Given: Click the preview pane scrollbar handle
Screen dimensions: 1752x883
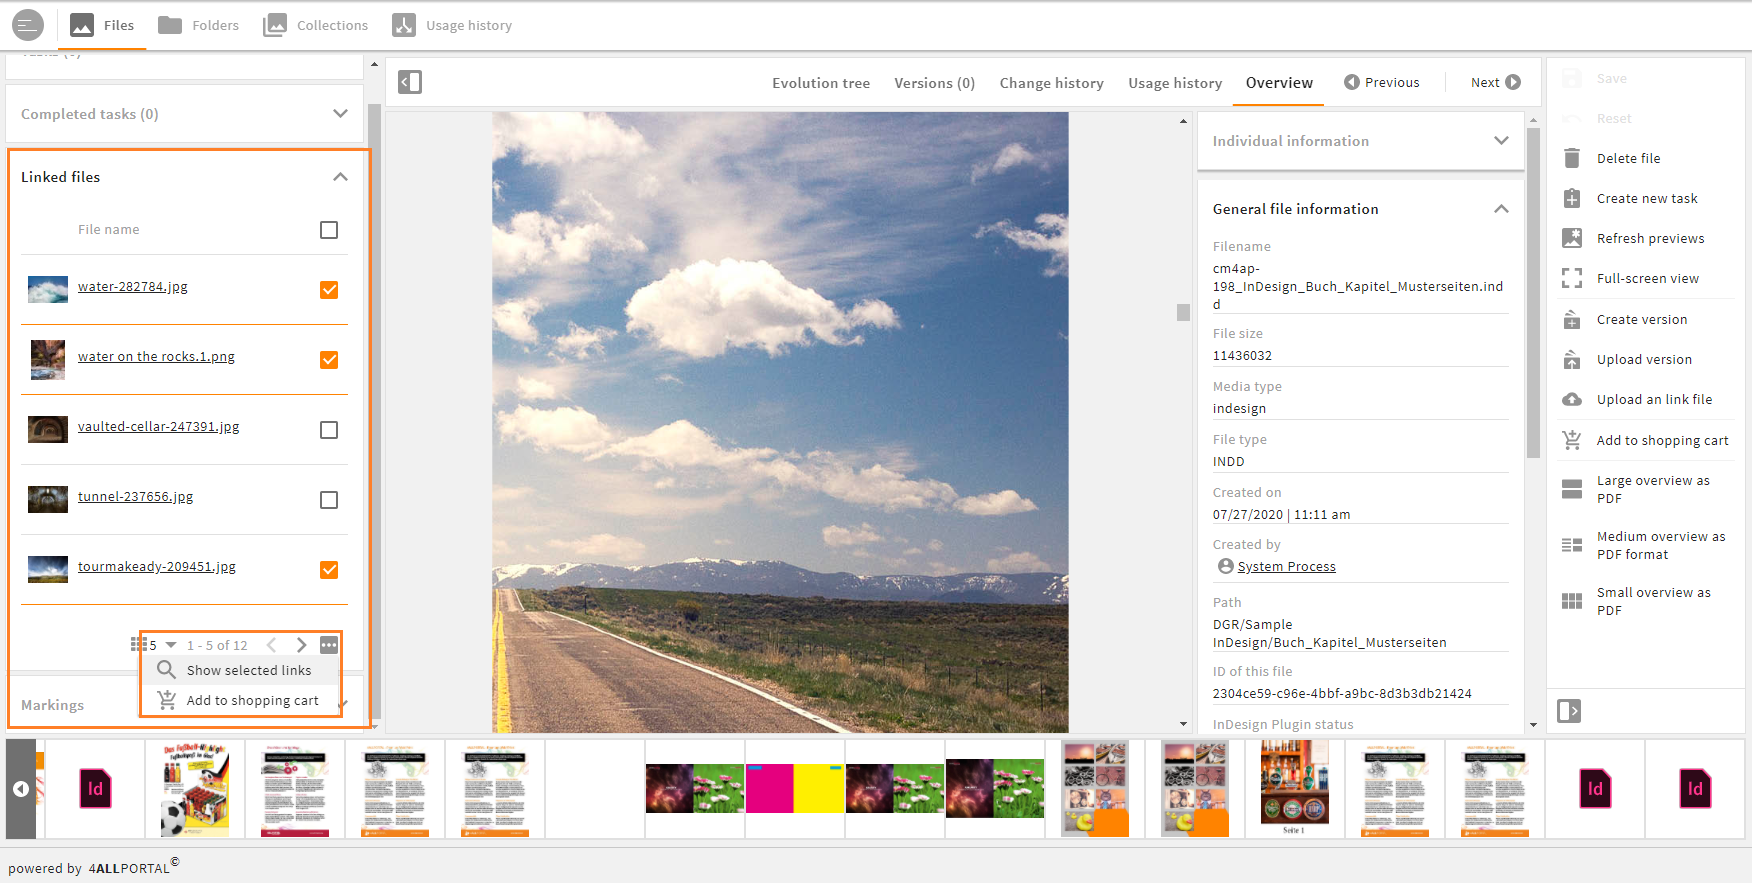Looking at the screenshot, I should pos(1183,312).
